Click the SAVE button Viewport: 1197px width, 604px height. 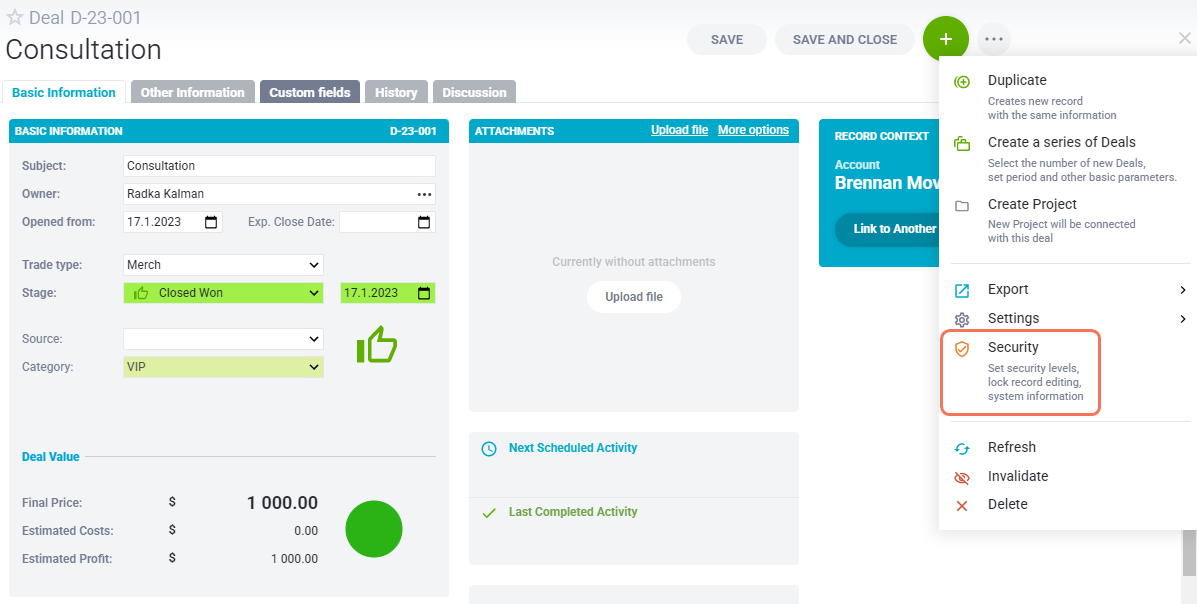727,40
